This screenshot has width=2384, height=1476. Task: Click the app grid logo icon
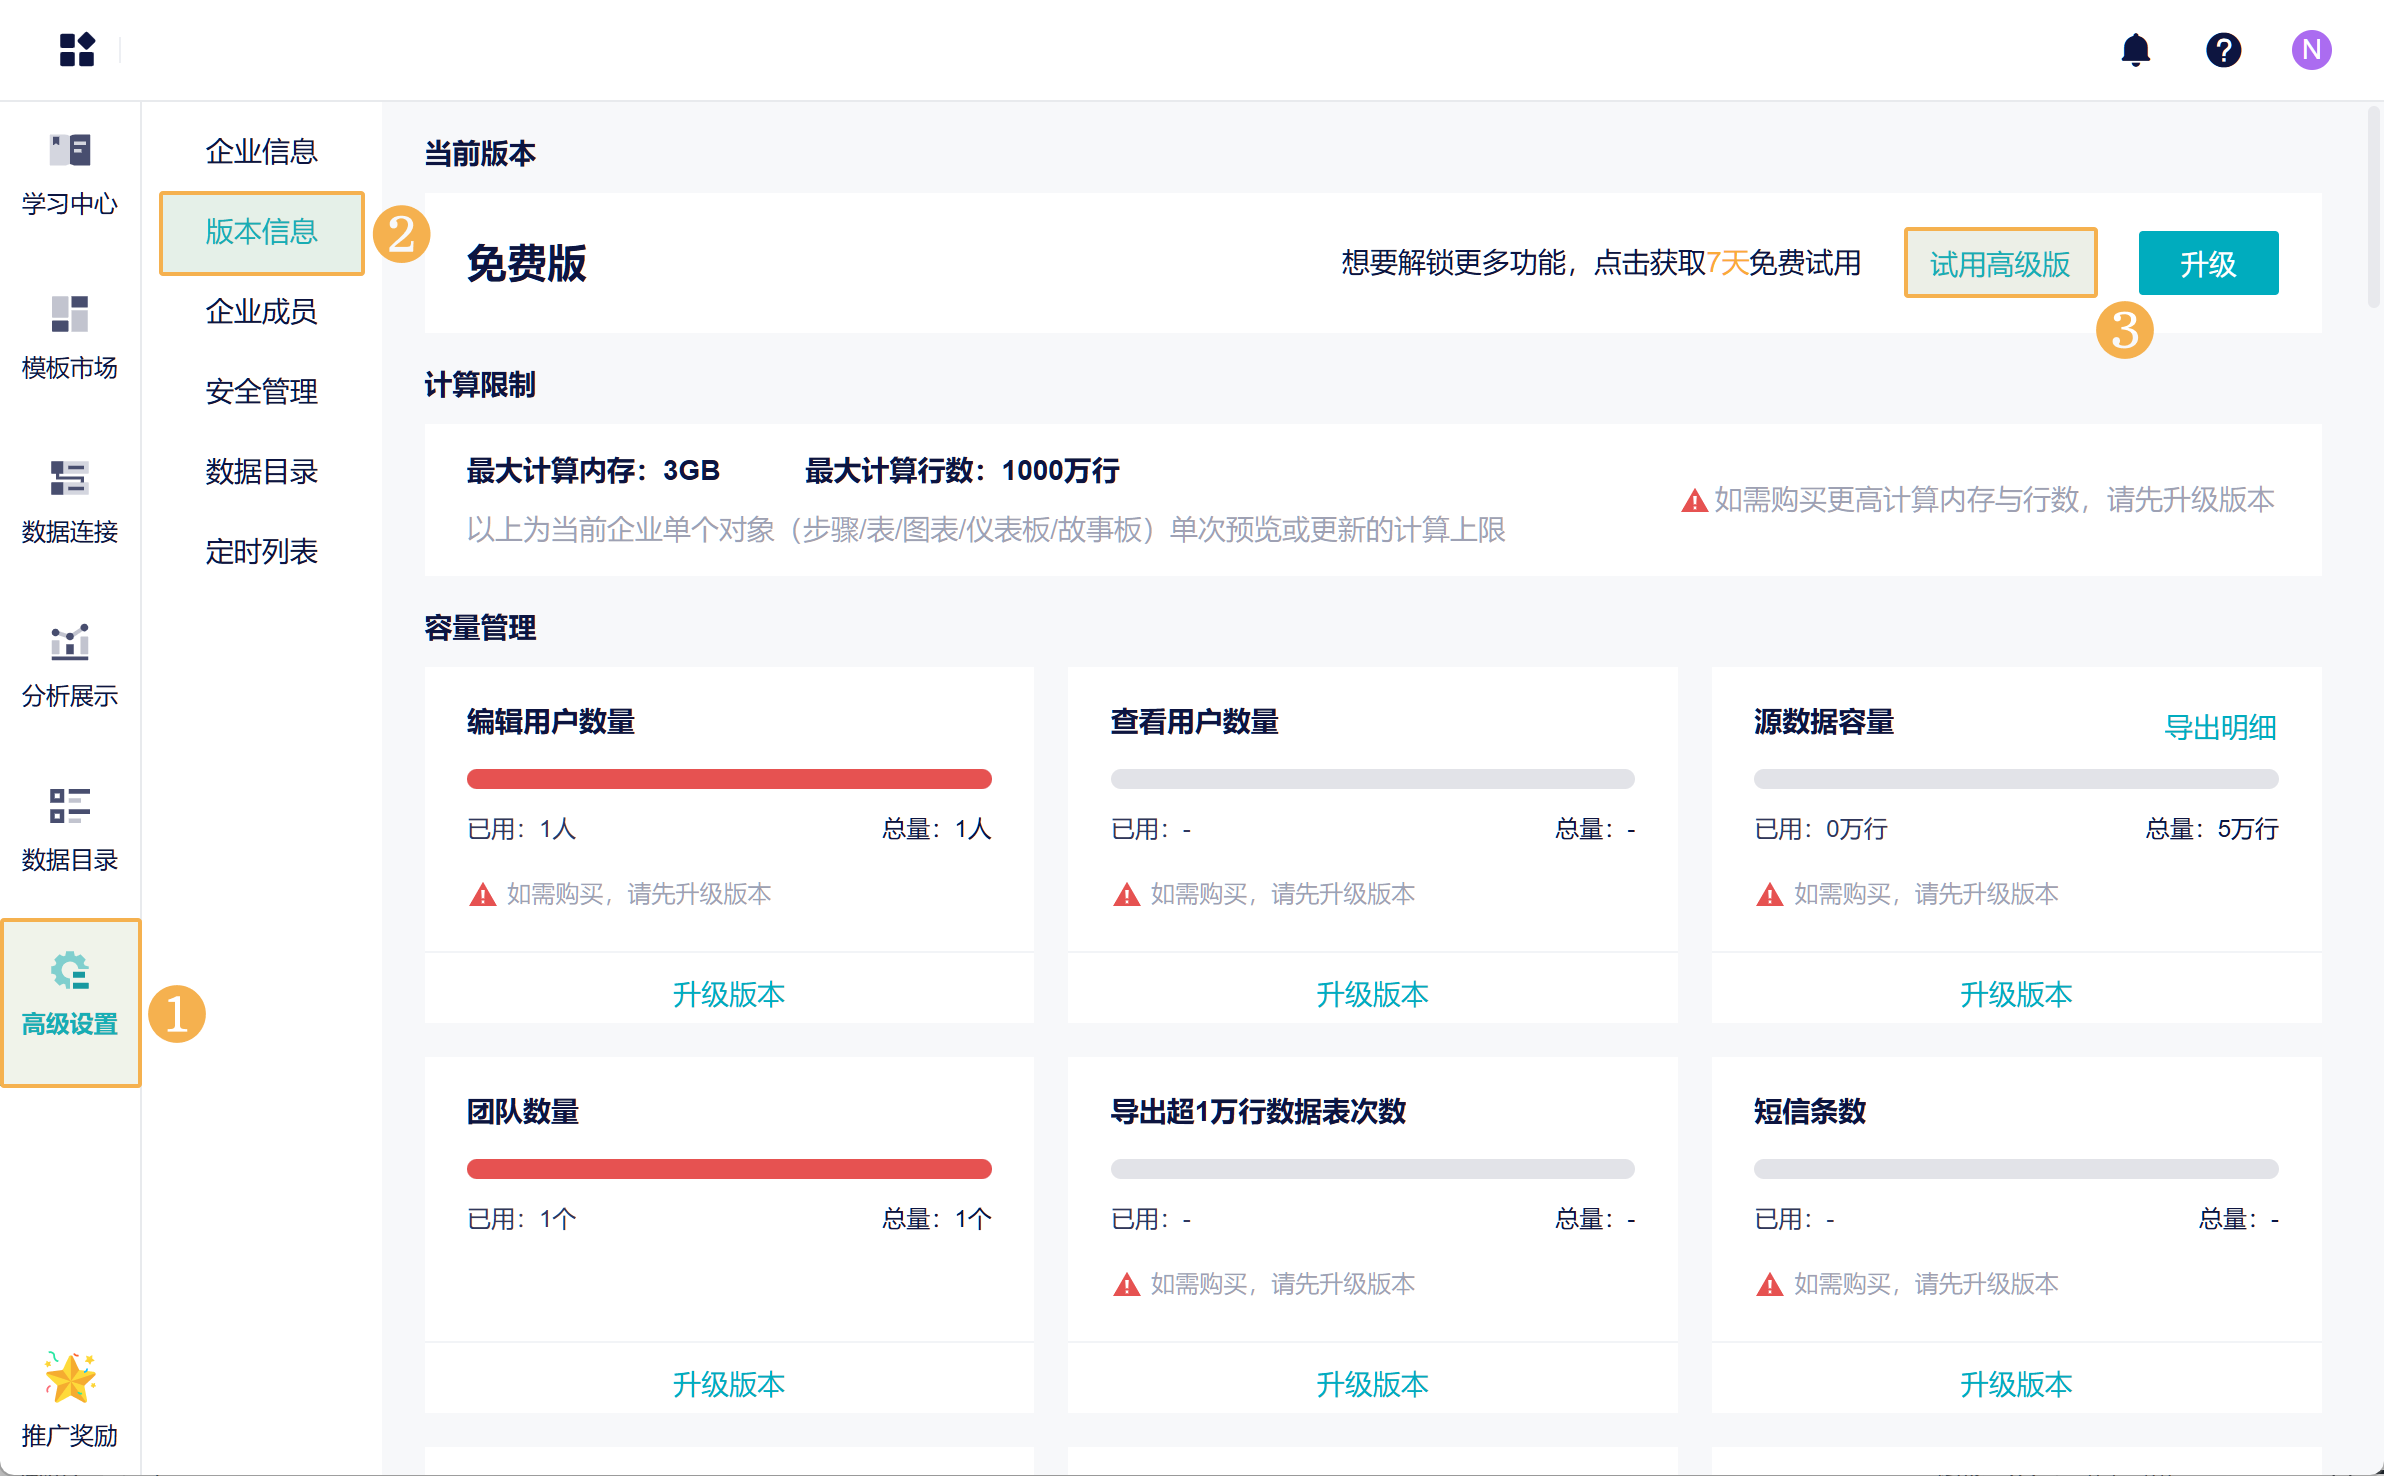pos(77,50)
